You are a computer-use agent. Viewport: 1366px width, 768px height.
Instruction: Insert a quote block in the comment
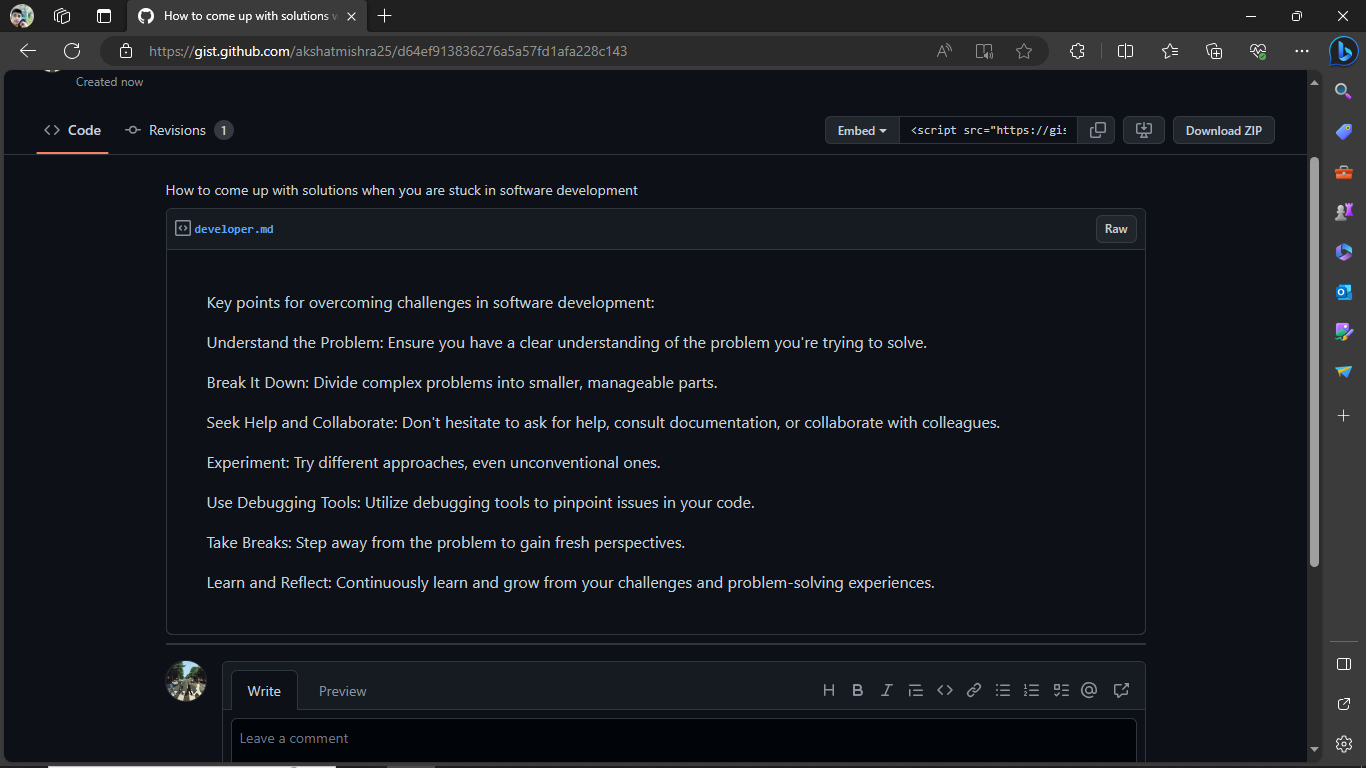[x=915, y=690]
